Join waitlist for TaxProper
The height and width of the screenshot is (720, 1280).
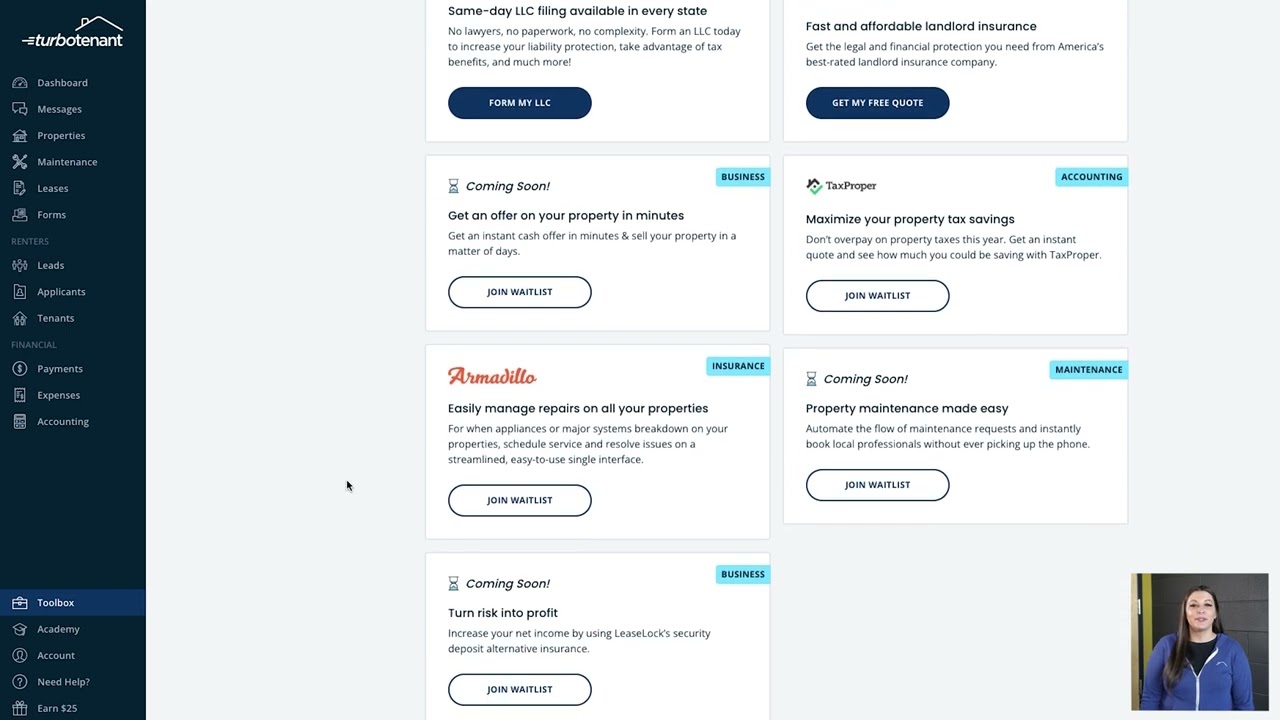878,296
